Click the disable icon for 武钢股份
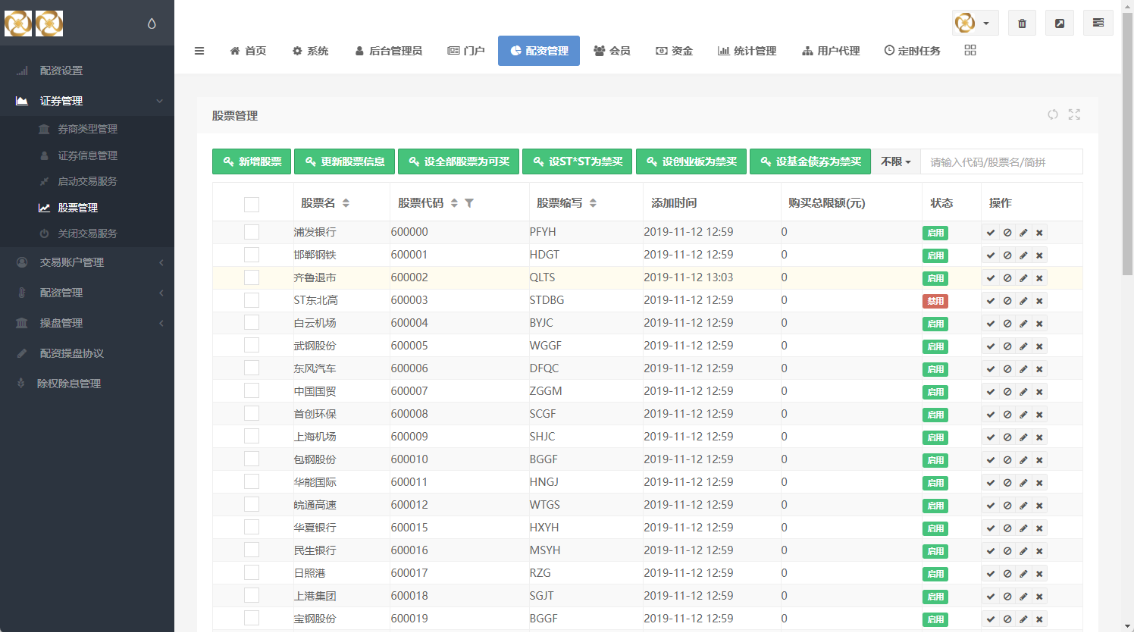This screenshot has width=1134, height=632. (x=1007, y=346)
